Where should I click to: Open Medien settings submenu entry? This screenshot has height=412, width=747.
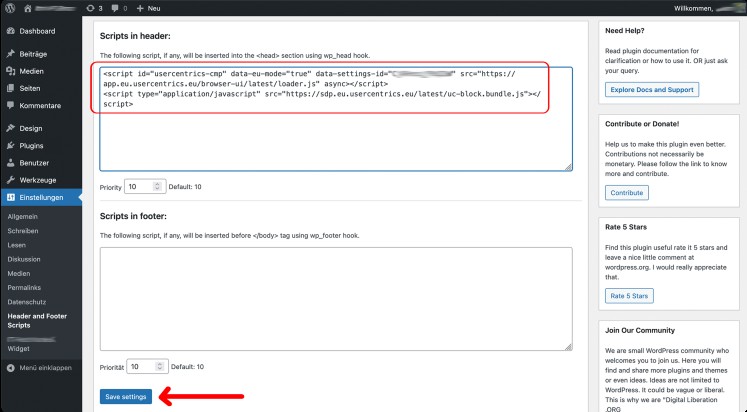(x=19, y=273)
